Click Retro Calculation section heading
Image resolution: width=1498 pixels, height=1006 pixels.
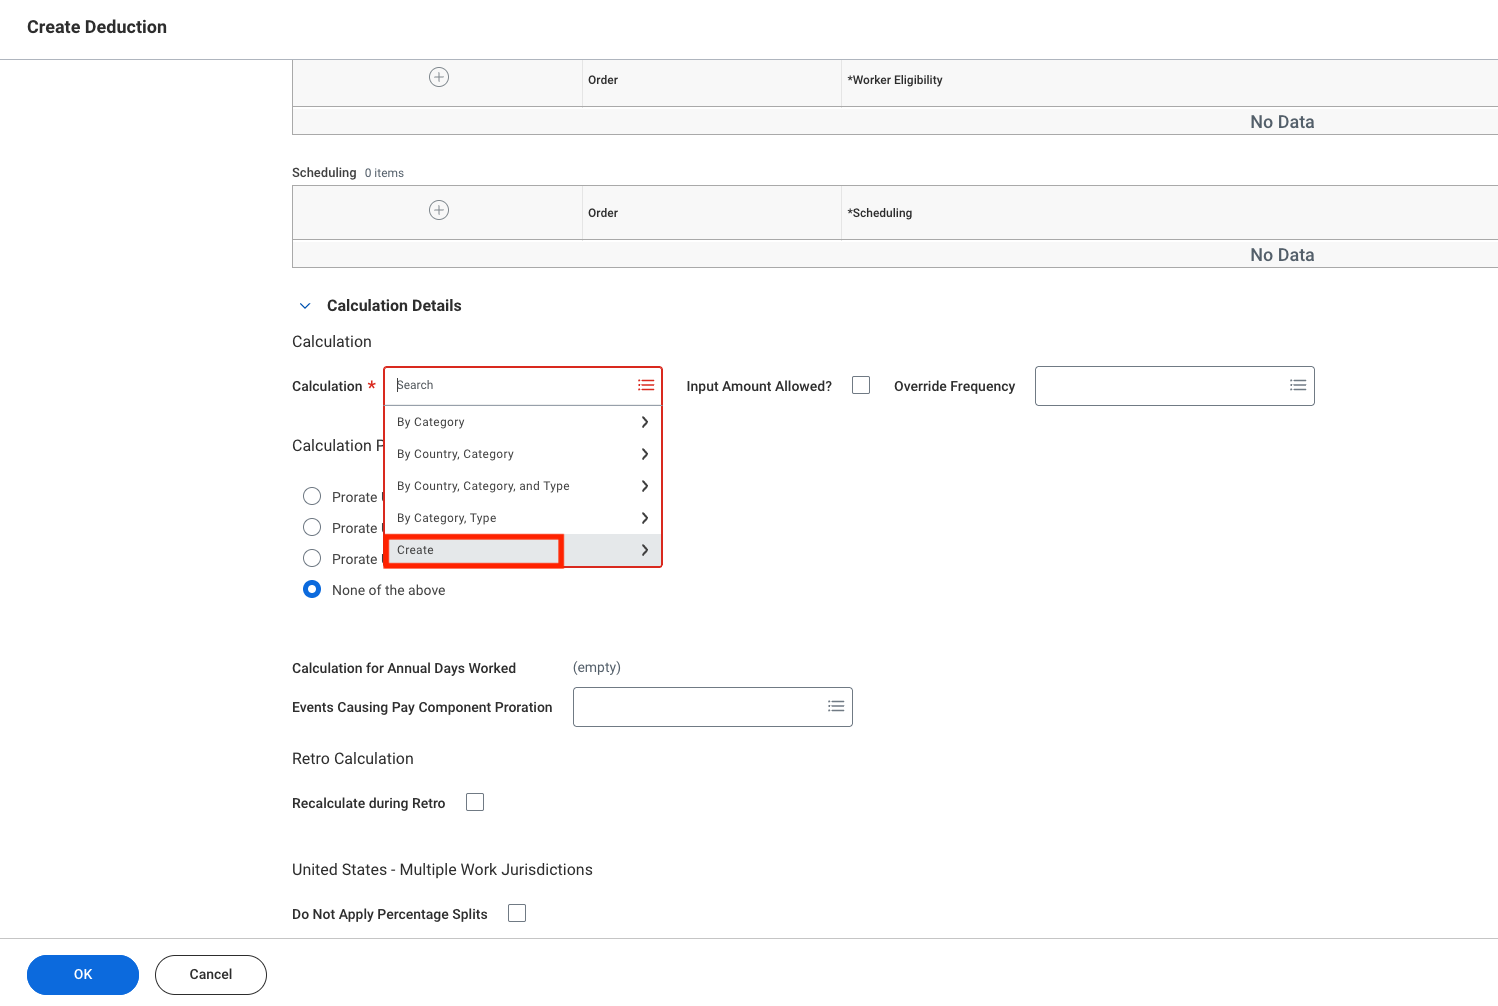click(x=353, y=759)
